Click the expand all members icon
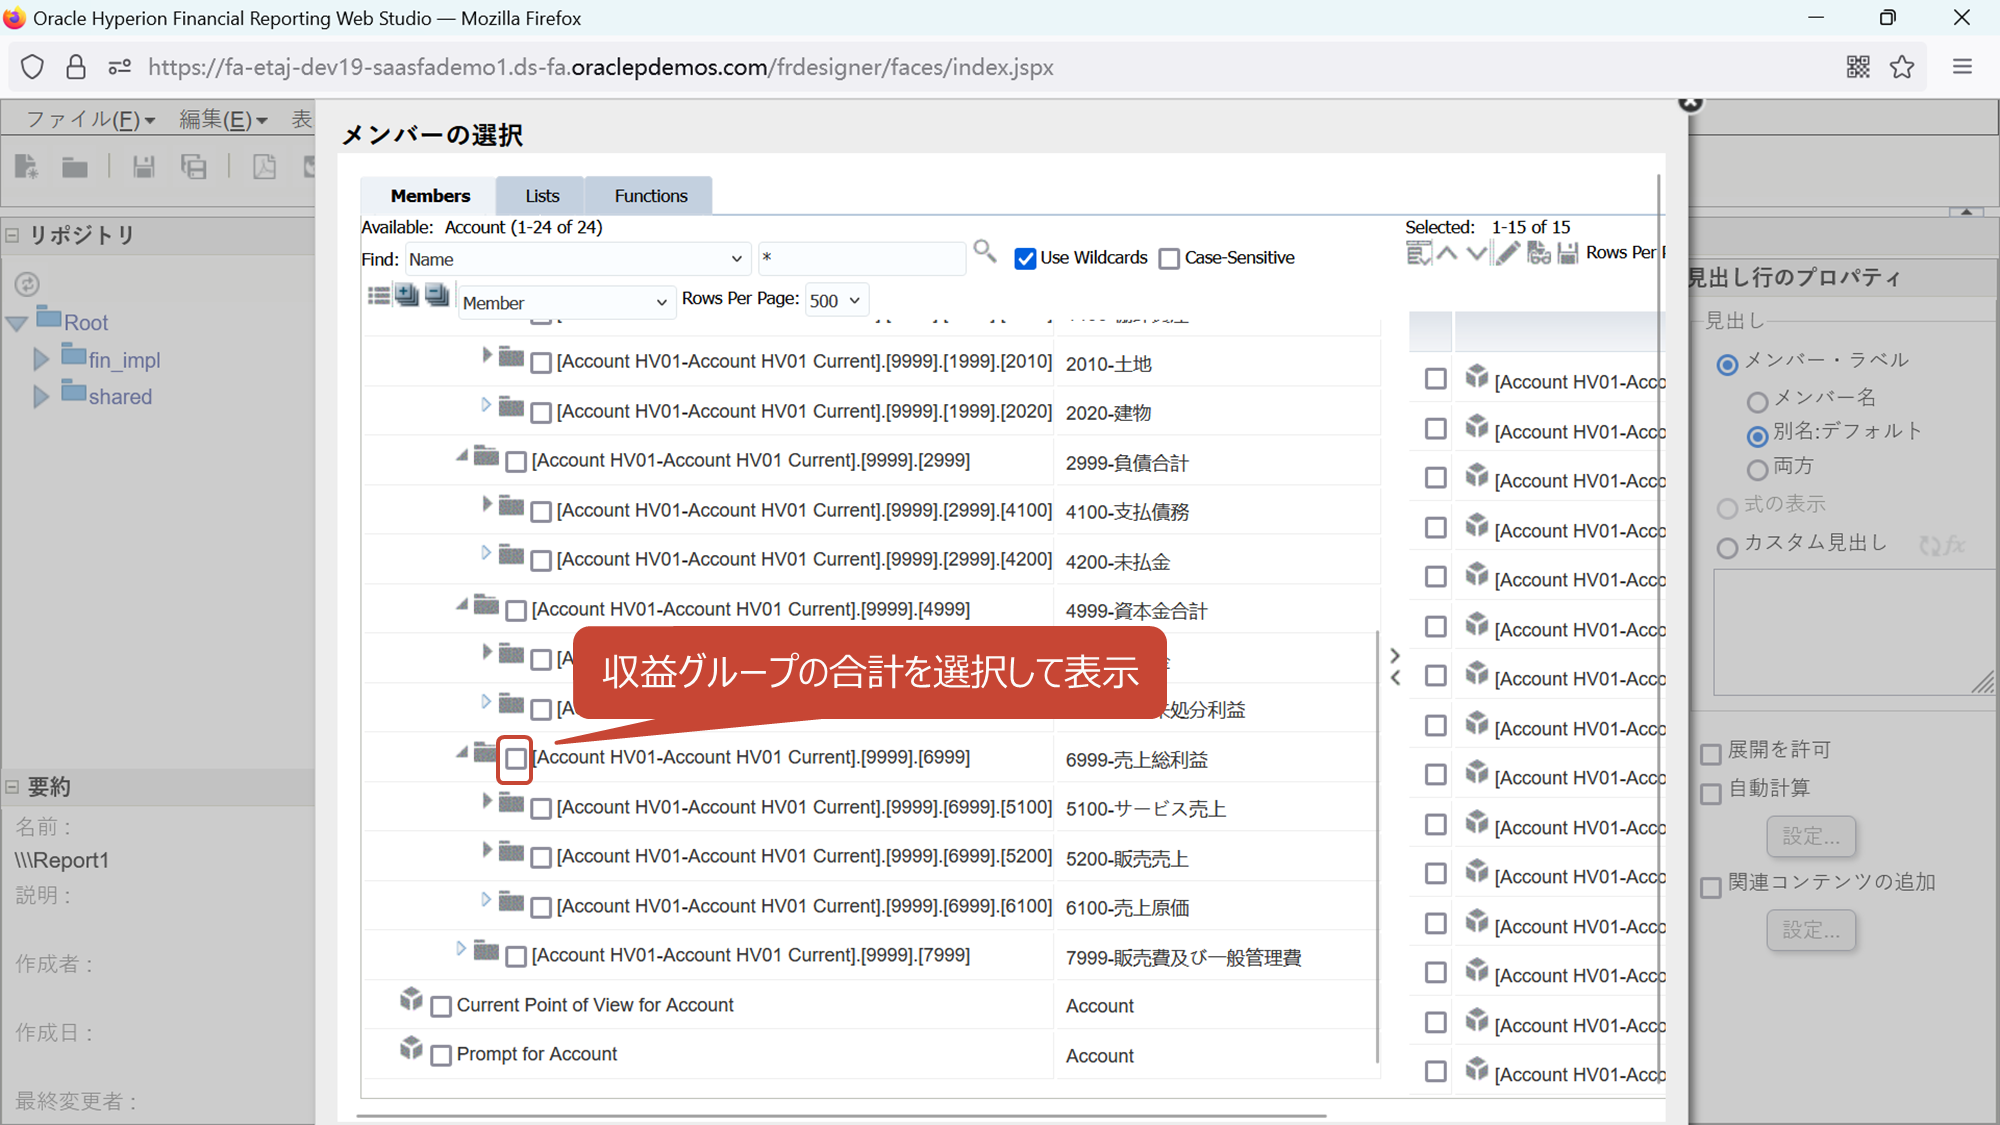 coord(407,295)
